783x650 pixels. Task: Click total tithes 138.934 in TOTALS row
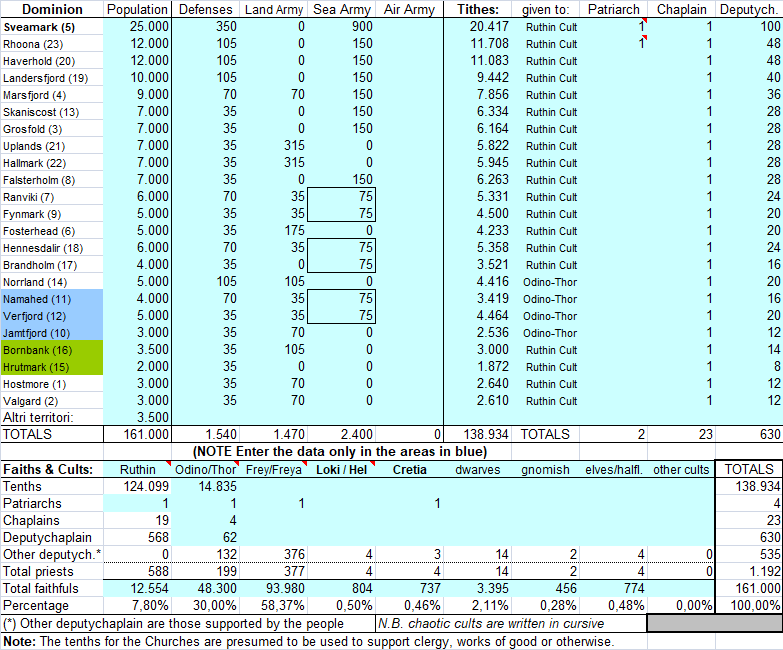(478, 434)
